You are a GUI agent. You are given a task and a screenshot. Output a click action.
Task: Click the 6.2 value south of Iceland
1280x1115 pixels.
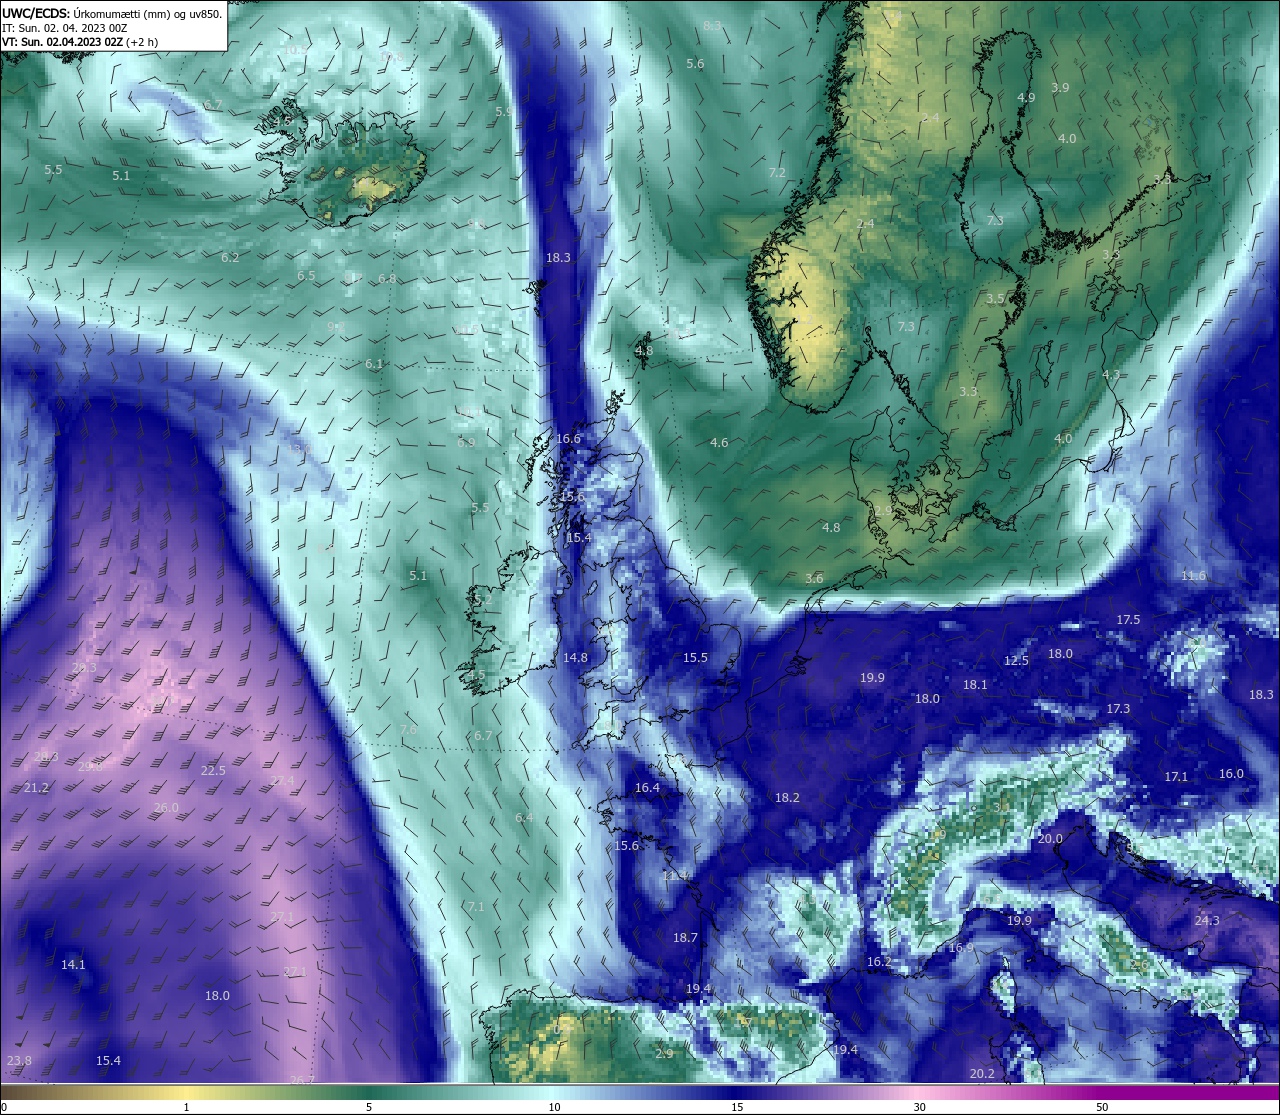[x=230, y=258]
